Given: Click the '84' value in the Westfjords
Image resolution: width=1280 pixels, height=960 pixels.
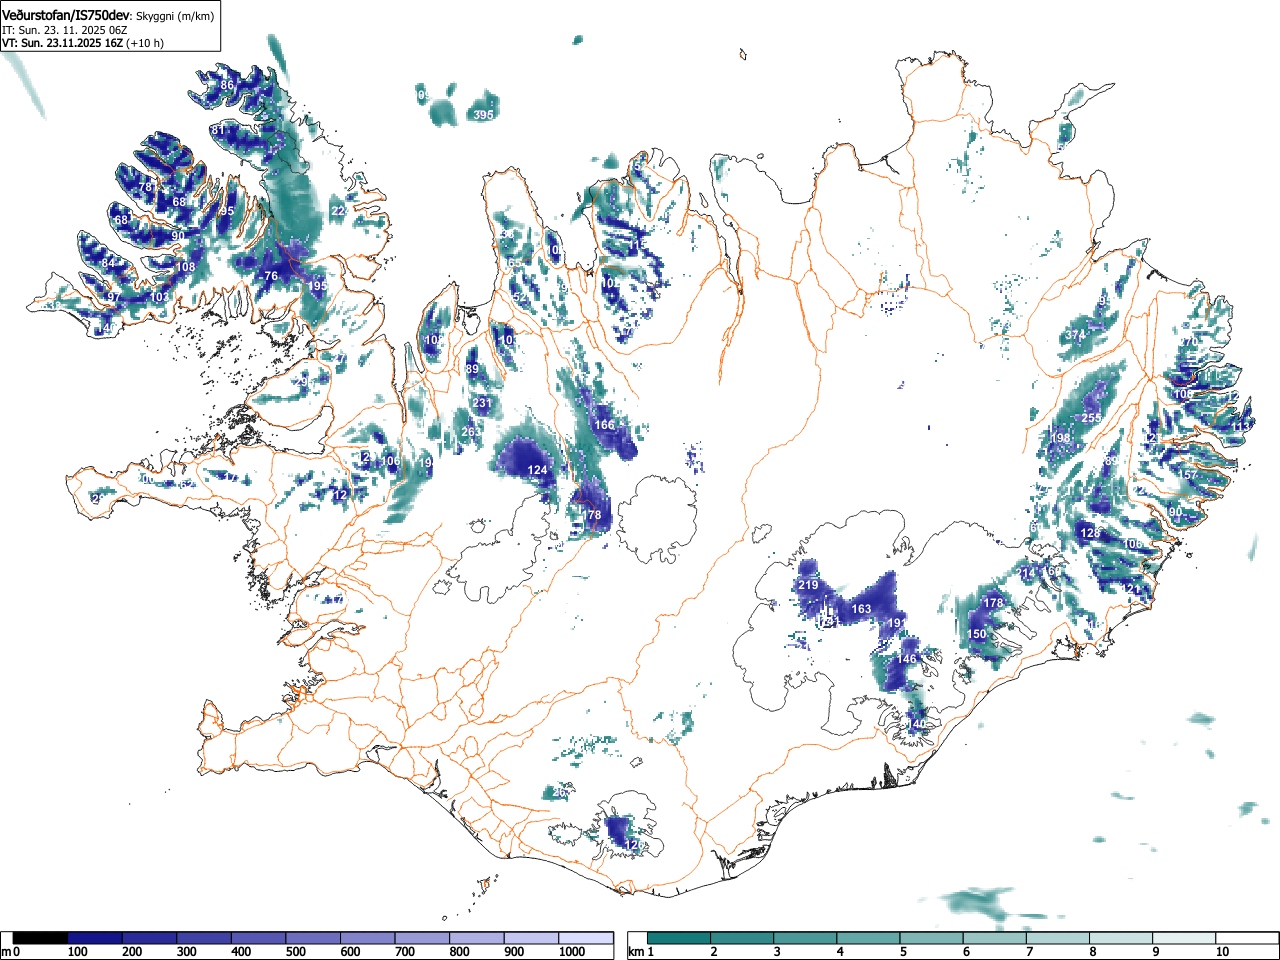Looking at the screenshot, I should pyautogui.click(x=108, y=263).
